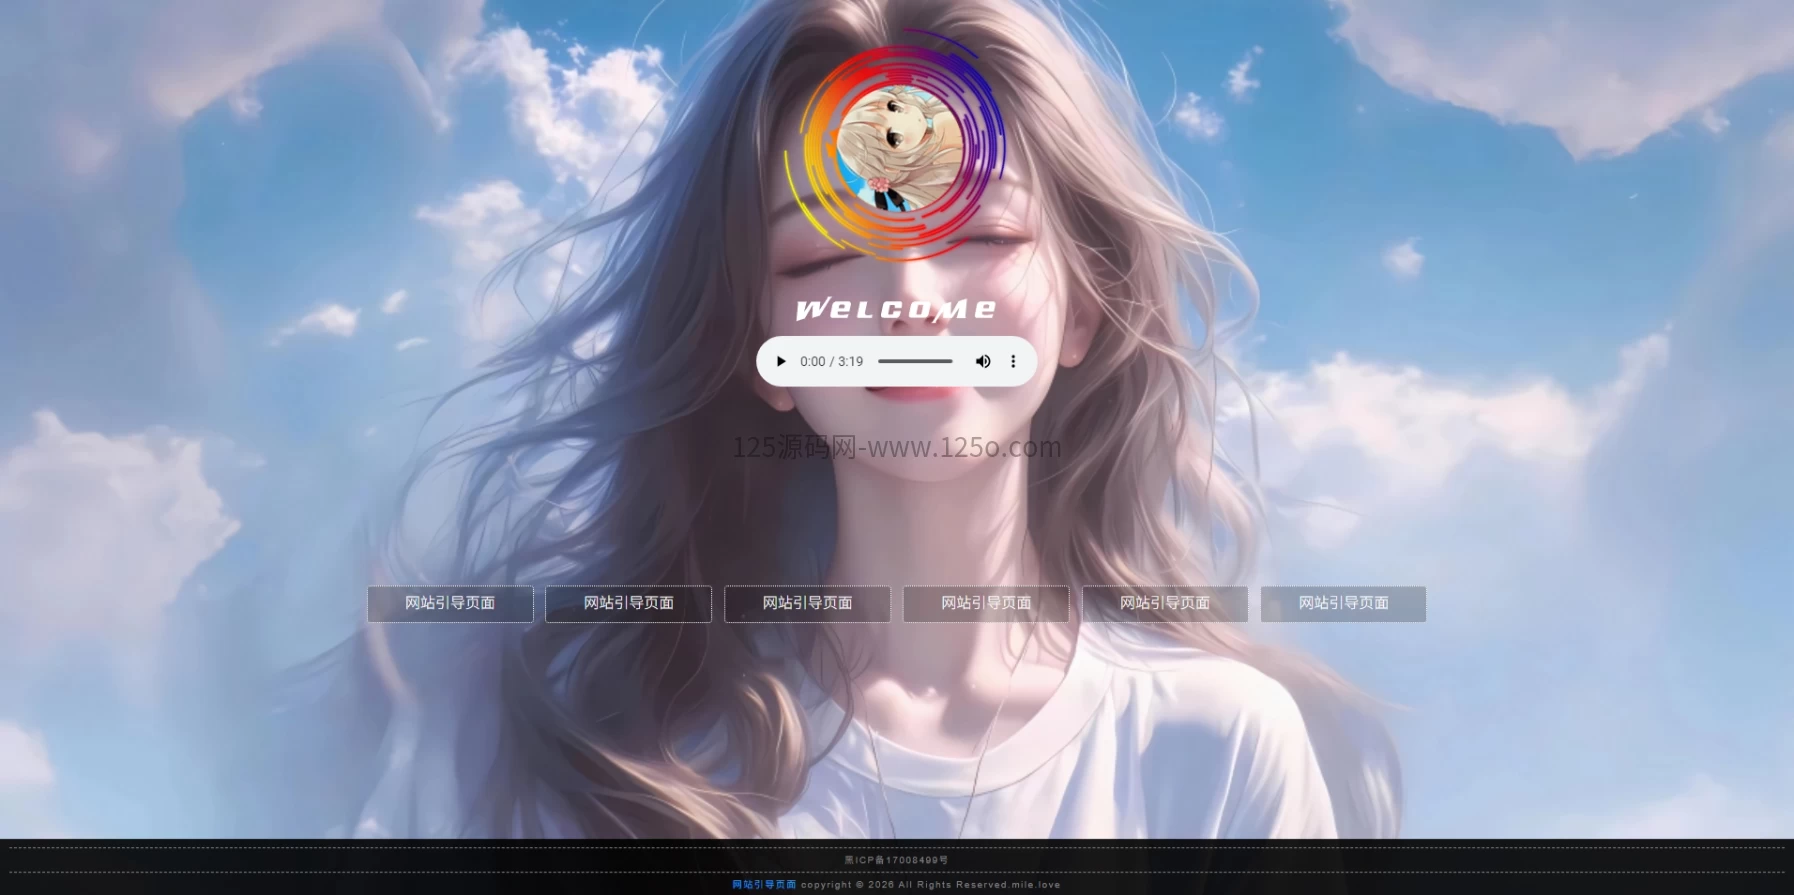Mute the audio player volume
Image resolution: width=1794 pixels, height=895 pixels.
983,361
